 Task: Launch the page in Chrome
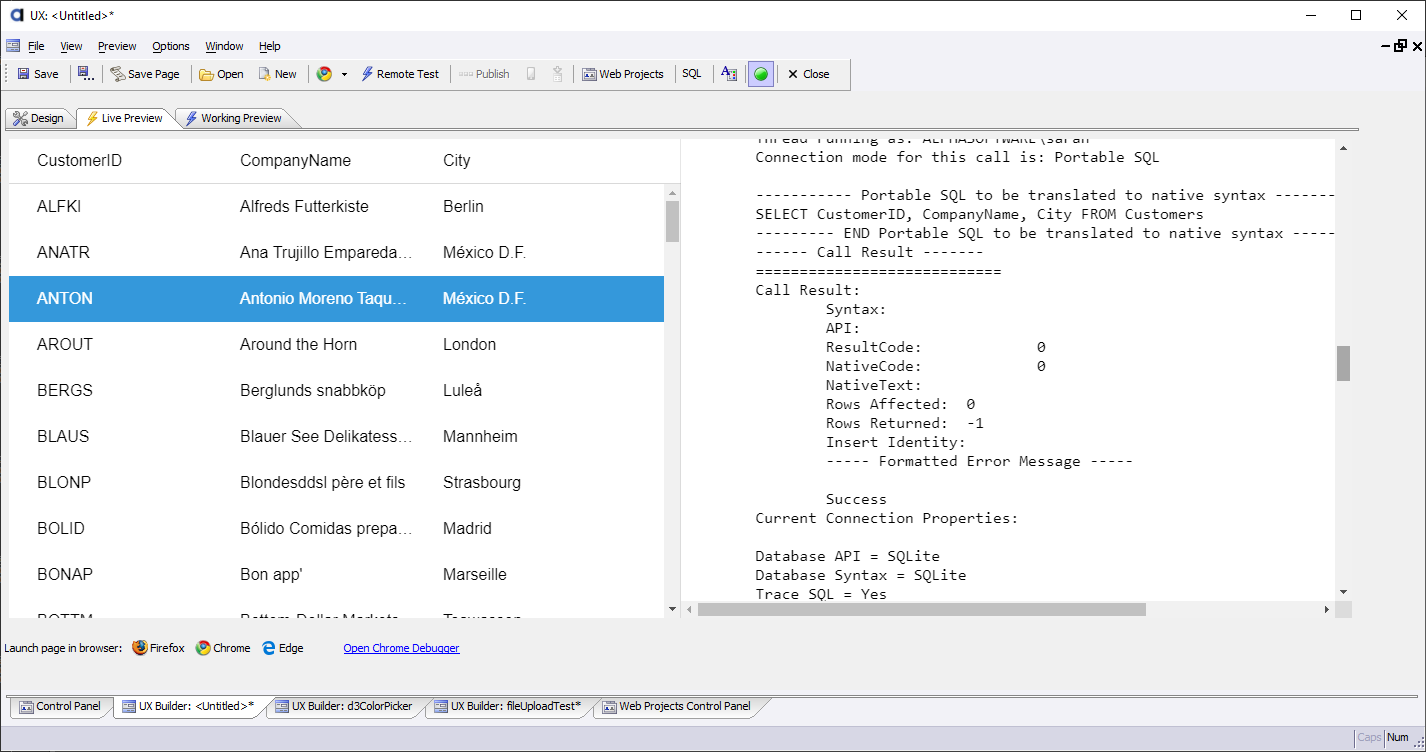(x=223, y=648)
